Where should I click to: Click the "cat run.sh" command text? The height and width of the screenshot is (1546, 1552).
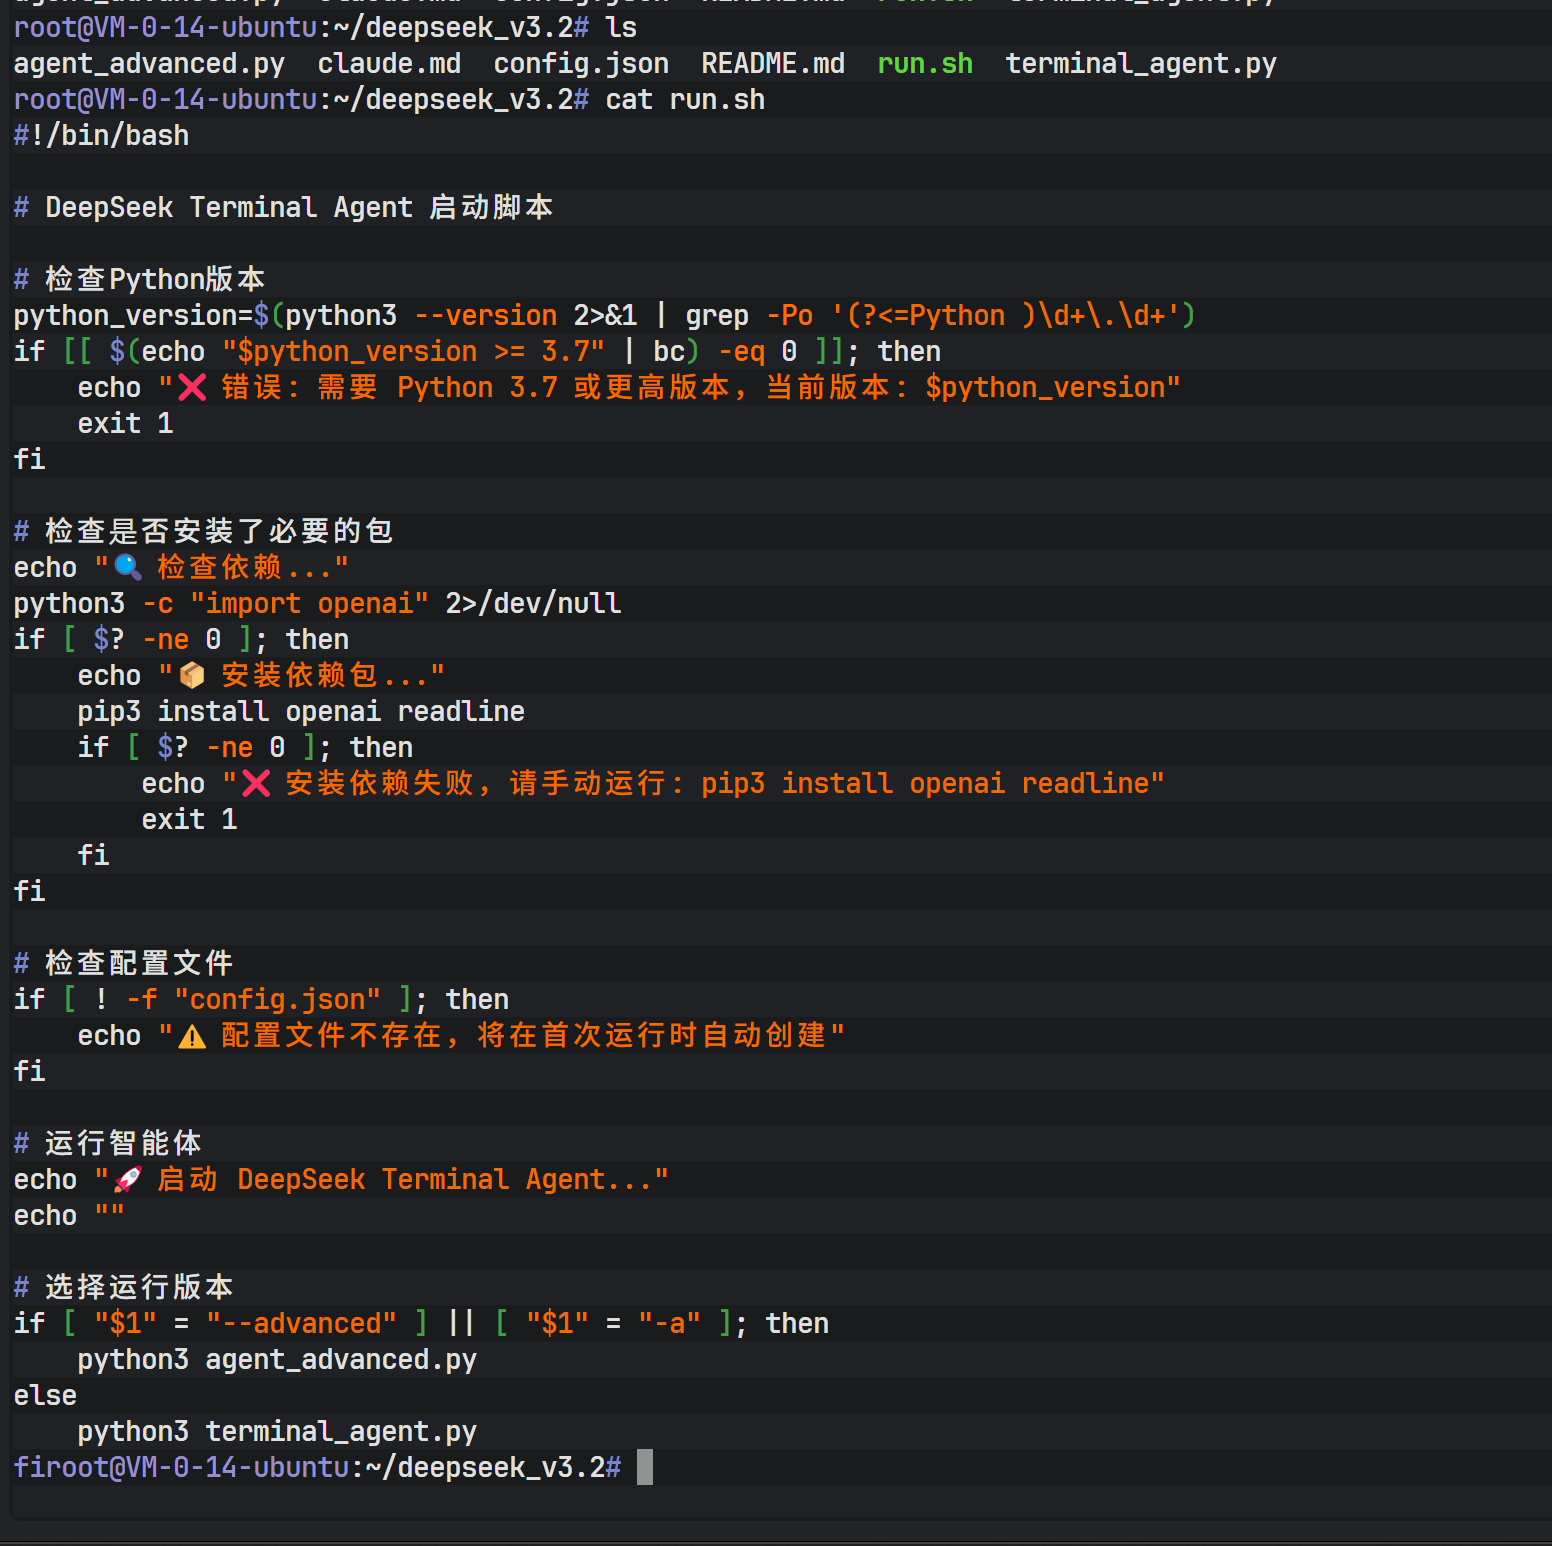click(685, 100)
